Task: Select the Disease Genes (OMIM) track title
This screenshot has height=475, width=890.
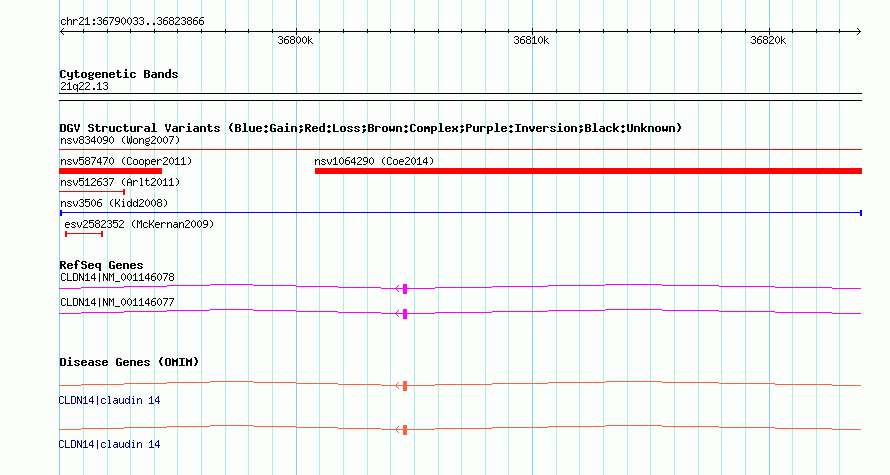Action: pos(129,362)
